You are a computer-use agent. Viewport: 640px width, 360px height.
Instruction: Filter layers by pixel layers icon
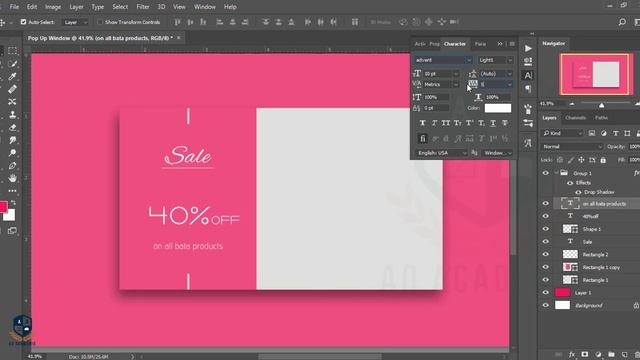[x=592, y=133]
